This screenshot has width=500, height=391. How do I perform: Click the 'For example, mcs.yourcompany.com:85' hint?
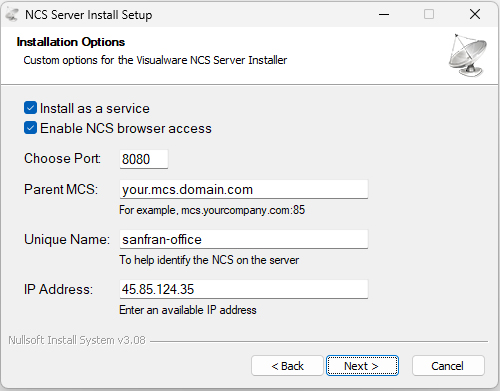tap(212, 210)
